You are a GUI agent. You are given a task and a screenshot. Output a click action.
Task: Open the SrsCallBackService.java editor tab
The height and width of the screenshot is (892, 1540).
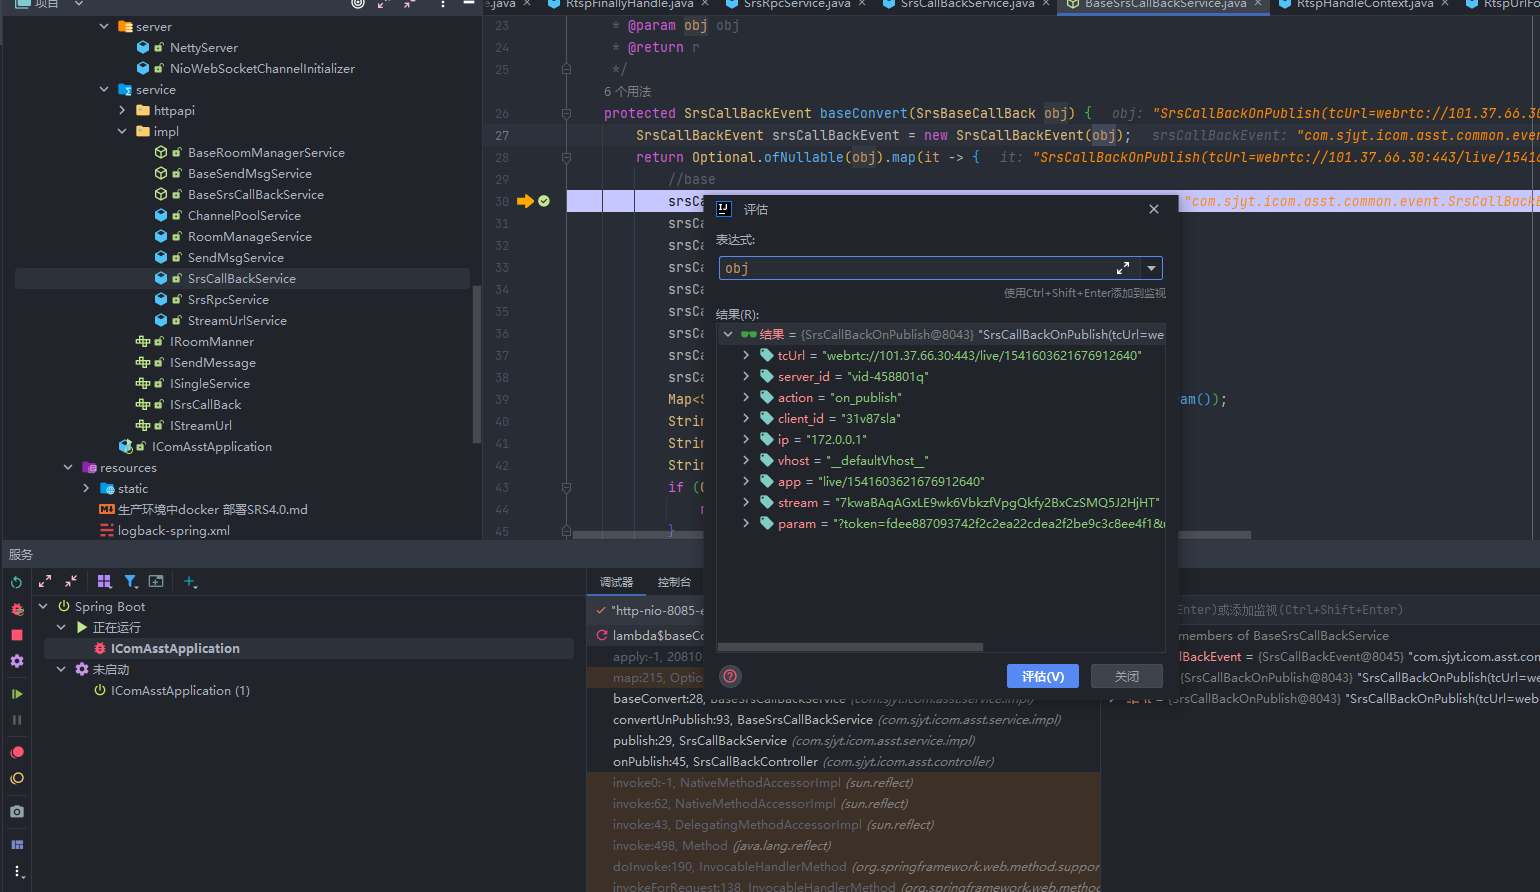[x=966, y=4]
